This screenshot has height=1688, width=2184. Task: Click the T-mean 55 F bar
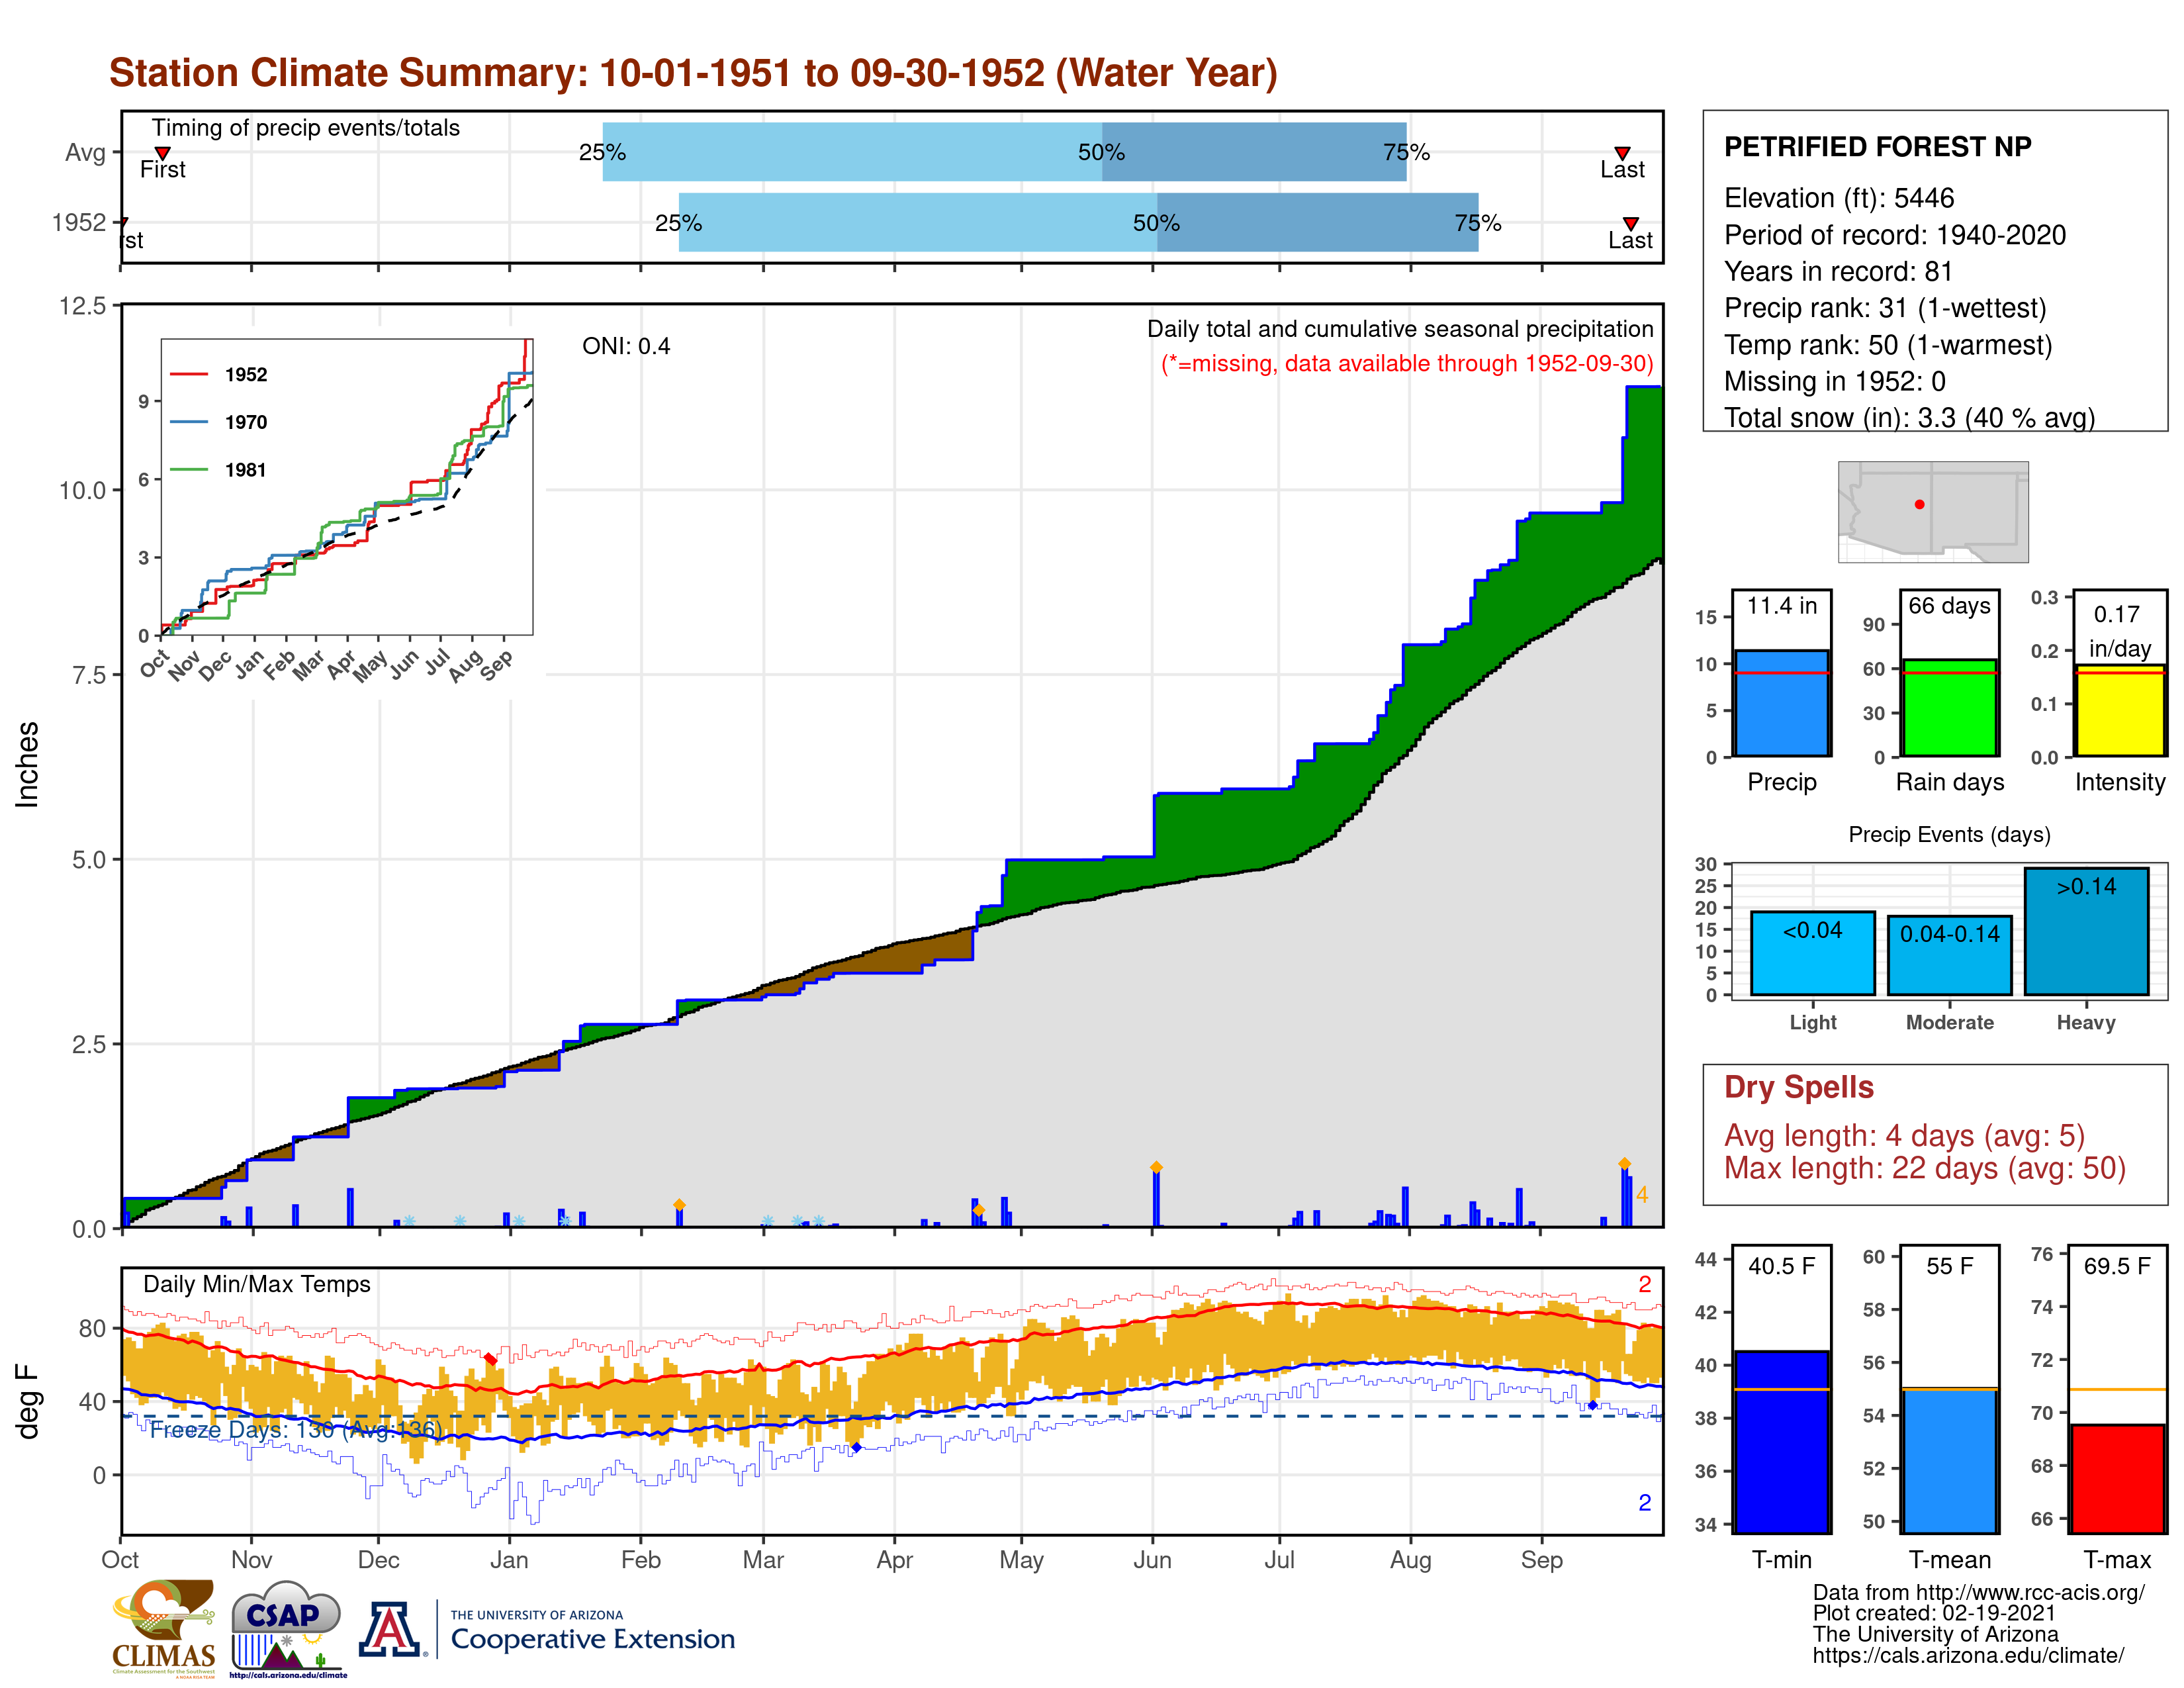coord(1949,1459)
